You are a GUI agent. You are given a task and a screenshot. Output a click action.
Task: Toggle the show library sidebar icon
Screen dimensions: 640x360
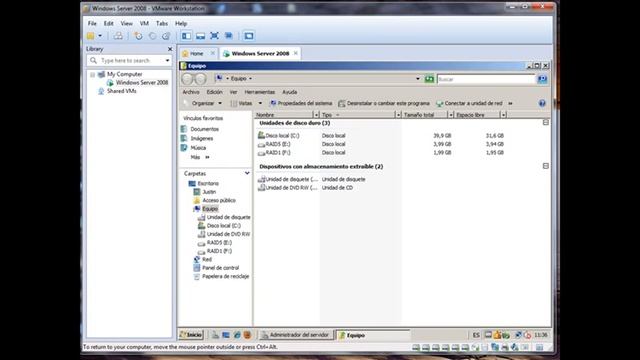coord(187,36)
